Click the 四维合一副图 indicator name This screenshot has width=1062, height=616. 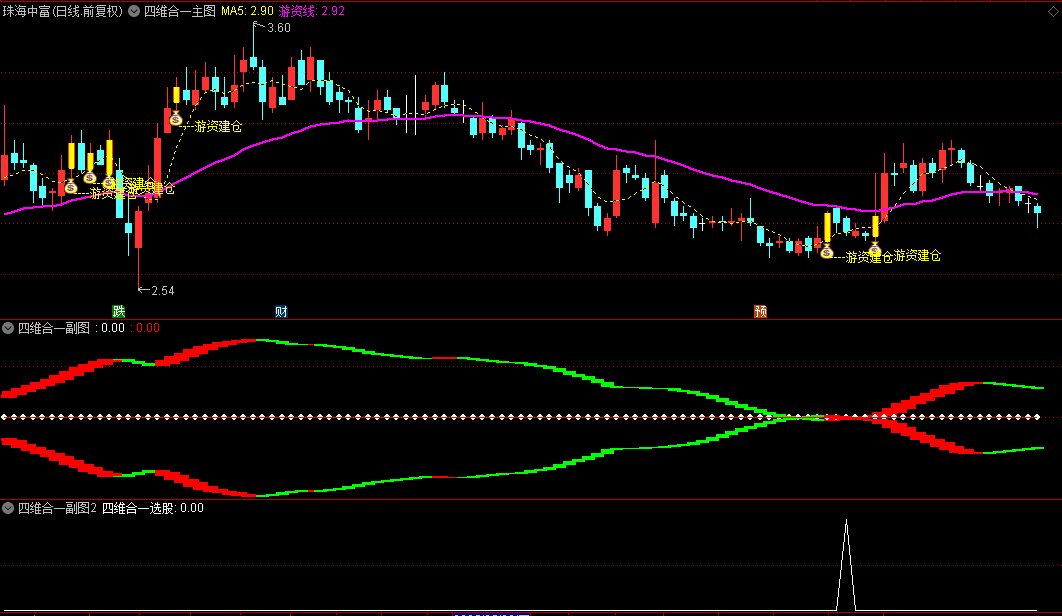tap(54, 328)
